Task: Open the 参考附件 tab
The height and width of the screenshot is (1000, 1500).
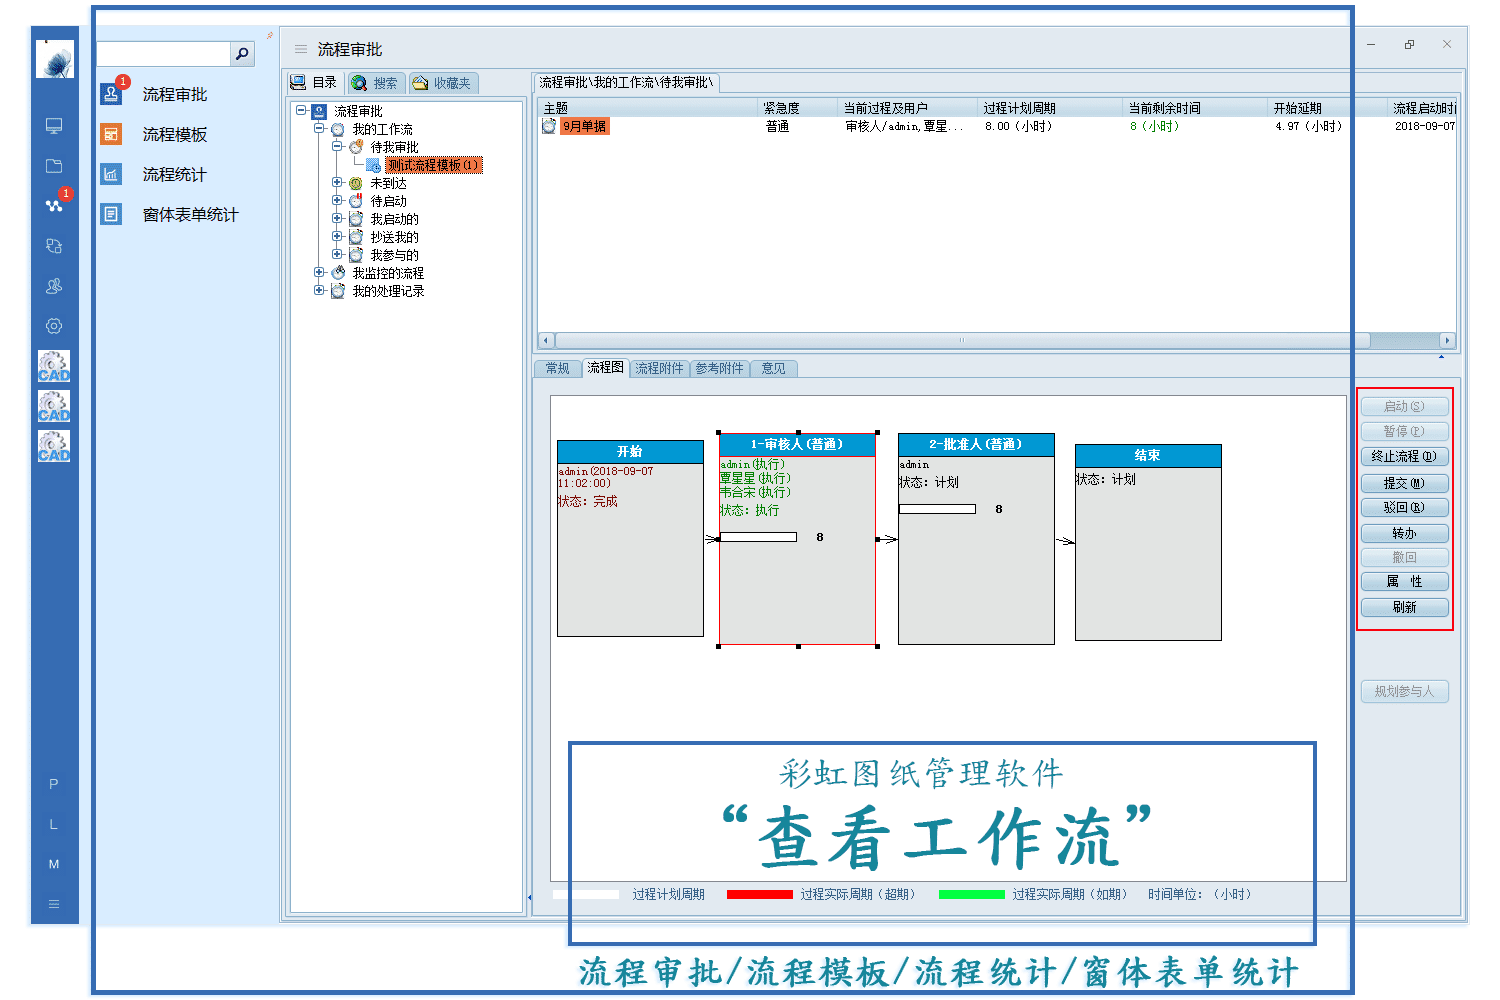Action: pos(719,368)
